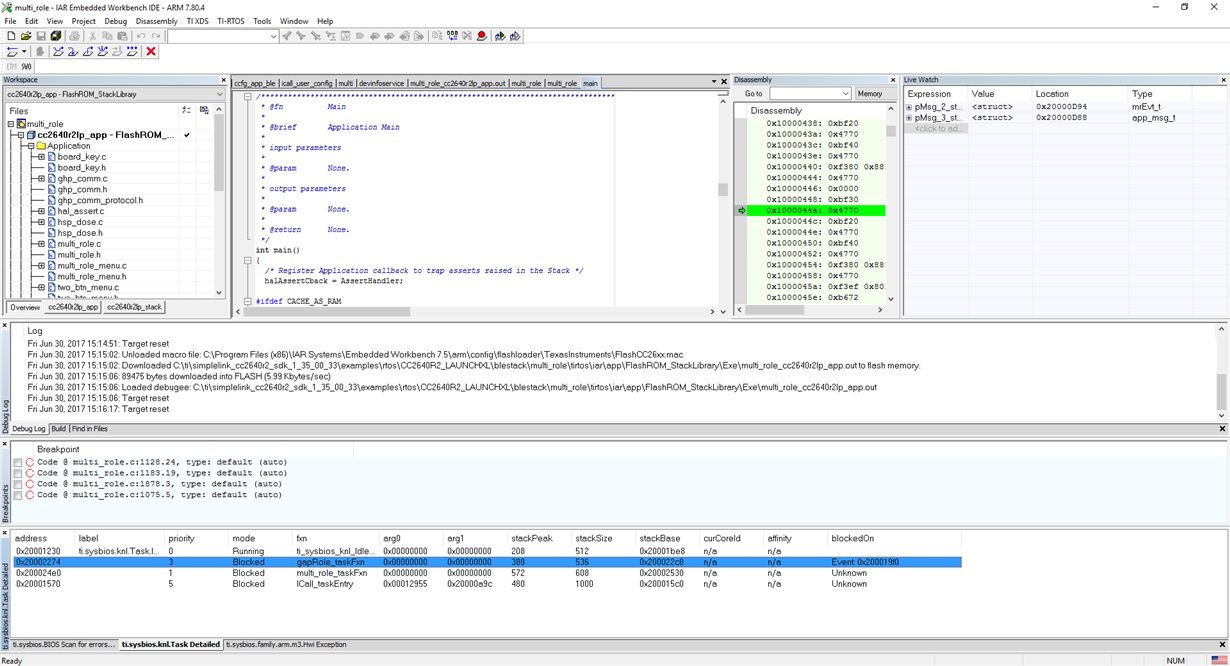Click the Step Out debug icon
The height and width of the screenshot is (666, 1230).
coord(88,51)
